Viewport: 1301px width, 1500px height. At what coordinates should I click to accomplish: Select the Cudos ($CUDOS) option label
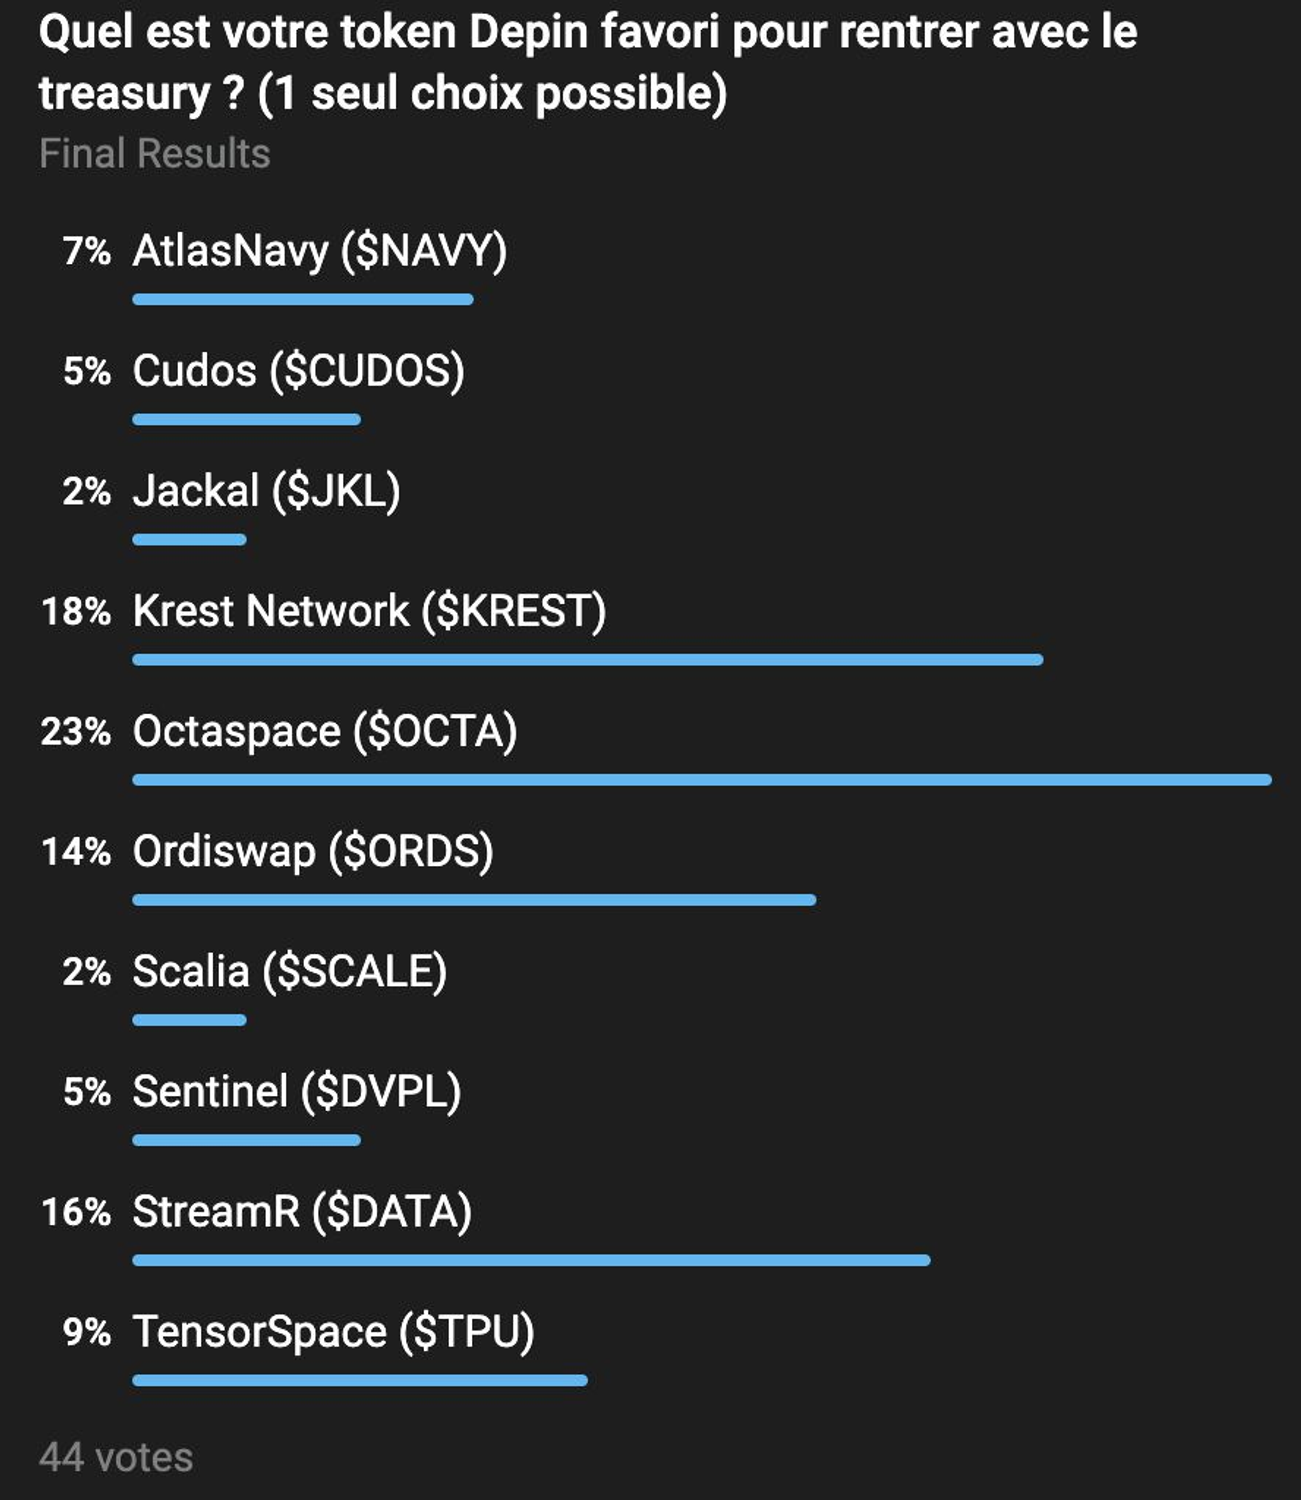pos(298,371)
